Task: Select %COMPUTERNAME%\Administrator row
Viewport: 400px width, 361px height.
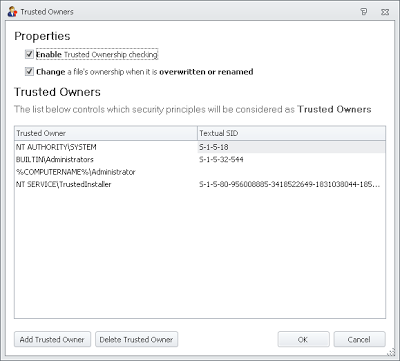Action: pos(200,172)
